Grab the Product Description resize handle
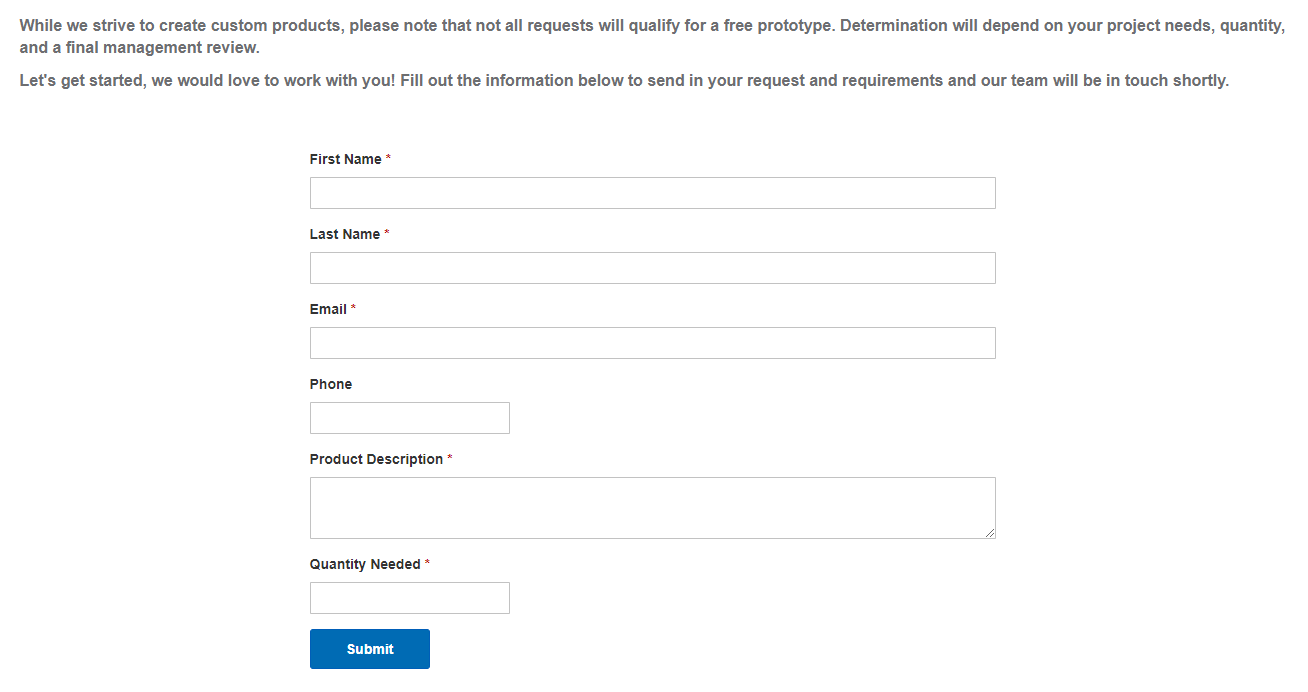1308x692 pixels. (x=989, y=532)
